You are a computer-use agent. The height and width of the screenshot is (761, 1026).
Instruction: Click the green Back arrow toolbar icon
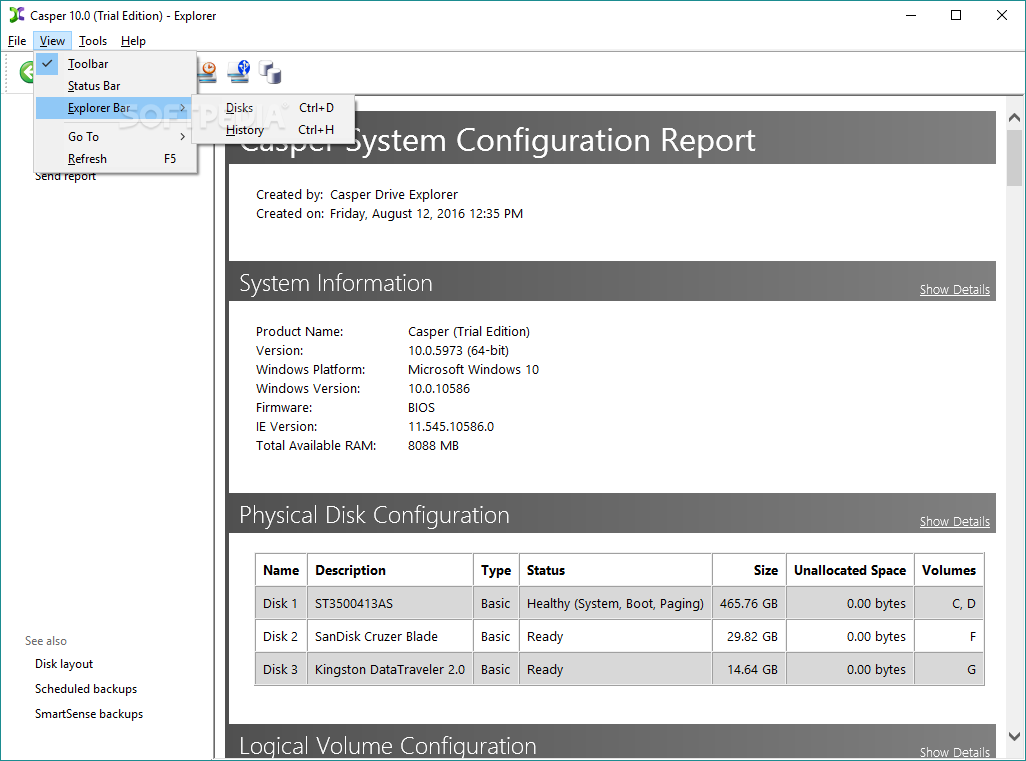[x=26, y=72]
